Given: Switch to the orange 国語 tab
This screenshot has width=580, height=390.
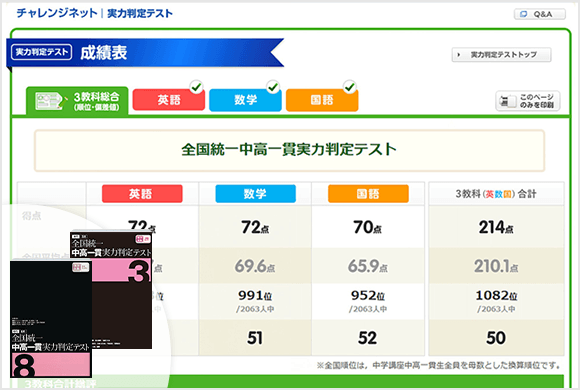Looking at the screenshot, I should pyautogui.click(x=322, y=100).
